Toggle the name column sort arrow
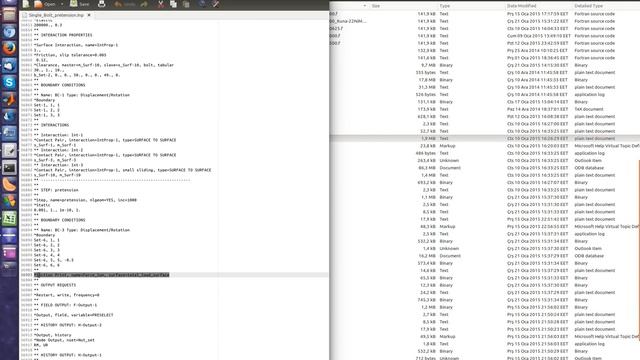 coord(364,6)
